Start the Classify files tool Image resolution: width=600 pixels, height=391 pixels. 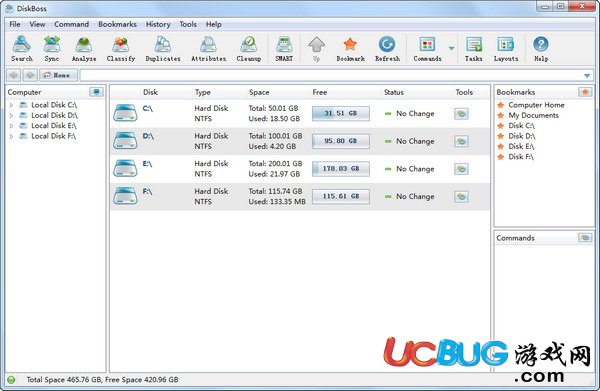click(x=121, y=49)
